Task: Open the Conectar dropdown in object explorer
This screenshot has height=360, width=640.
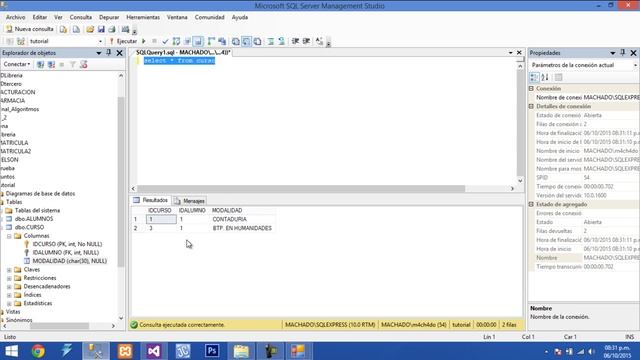Action: [17, 64]
